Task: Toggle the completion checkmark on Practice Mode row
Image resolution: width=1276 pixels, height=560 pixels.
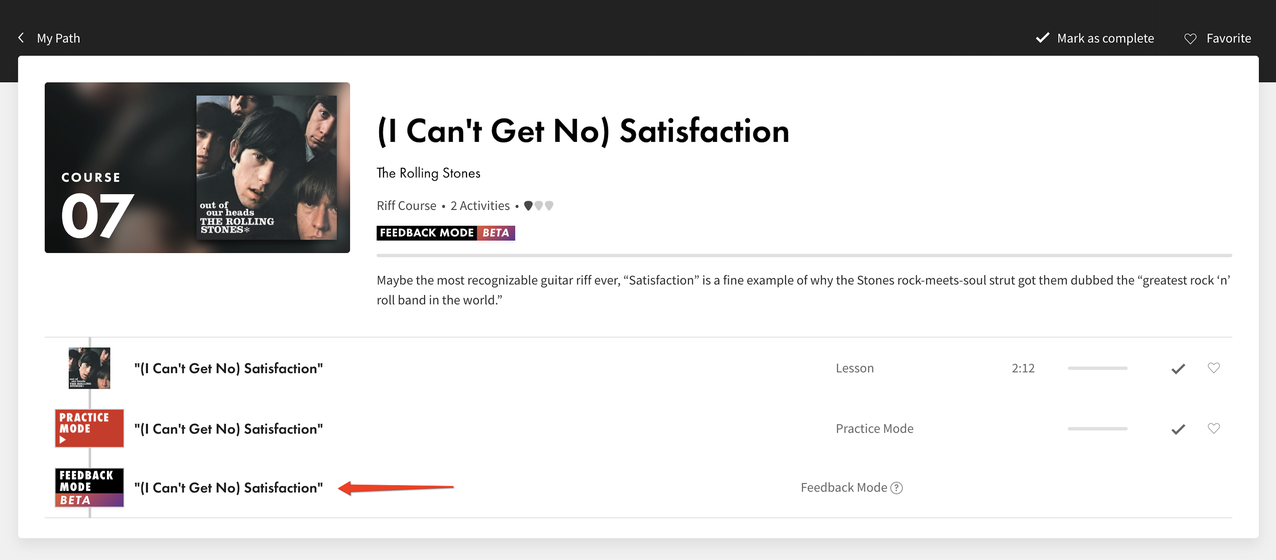Action: pos(1178,429)
